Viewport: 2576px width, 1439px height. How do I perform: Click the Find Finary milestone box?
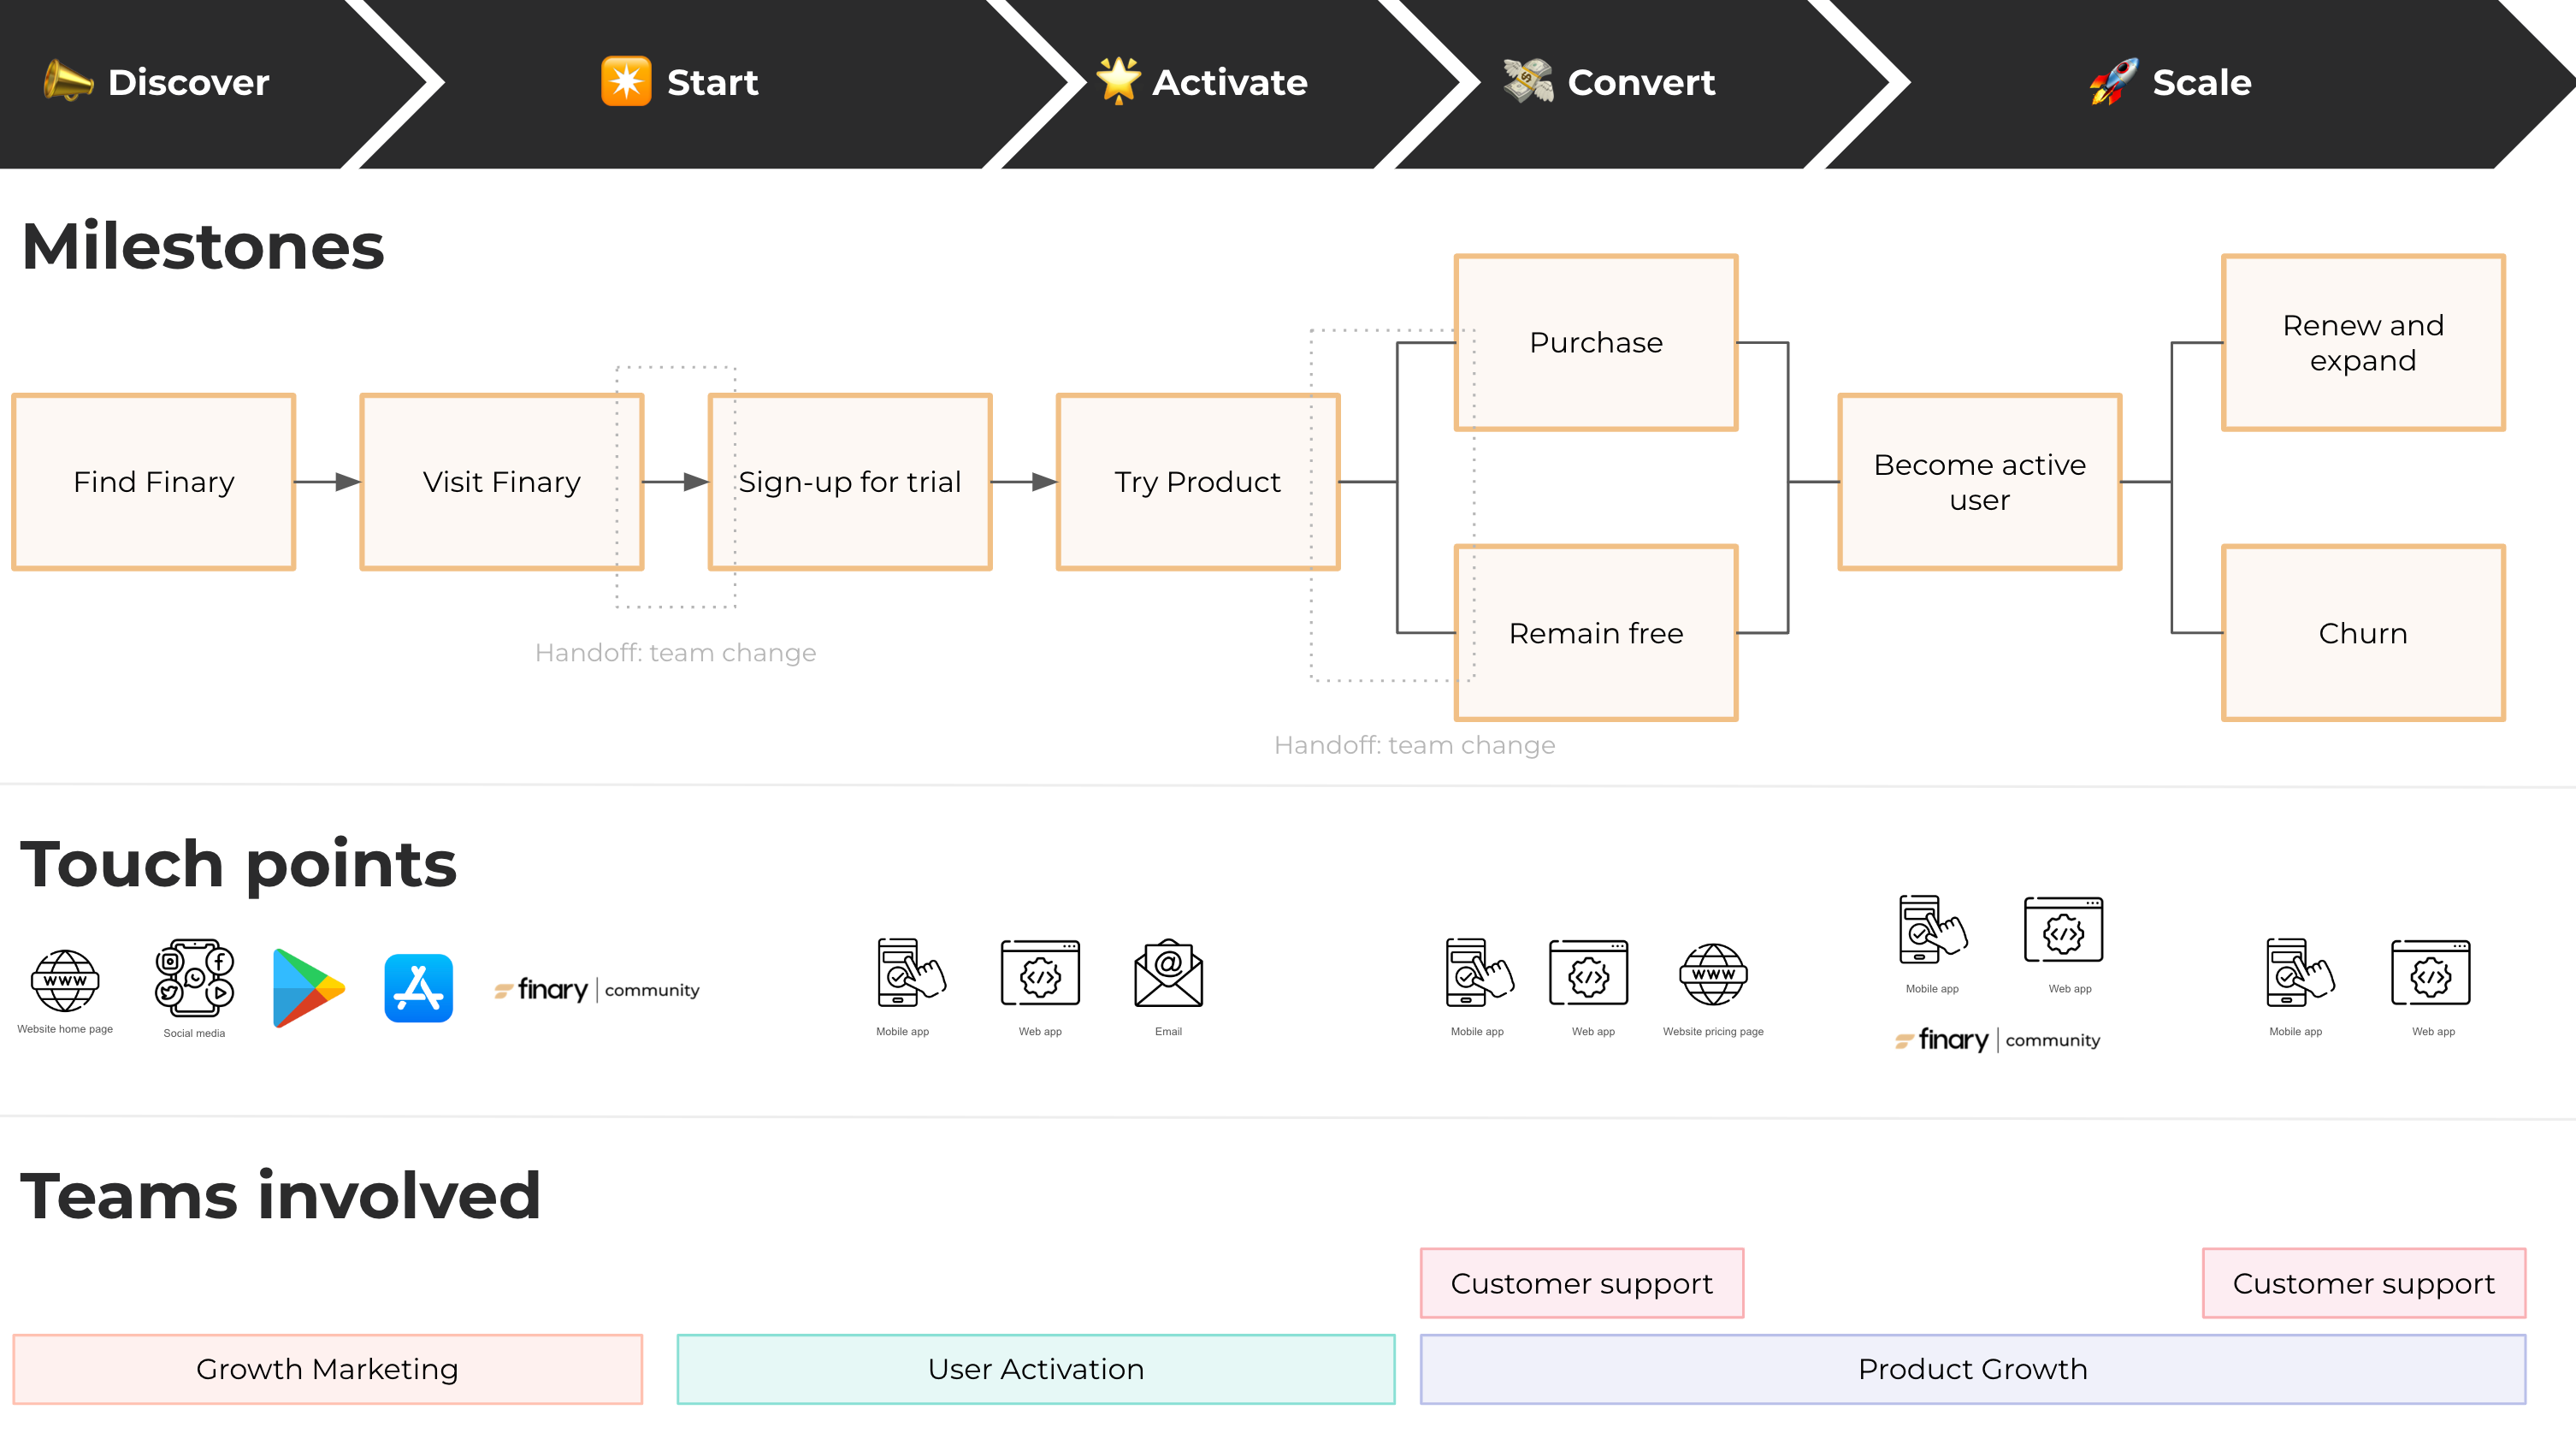click(153, 482)
